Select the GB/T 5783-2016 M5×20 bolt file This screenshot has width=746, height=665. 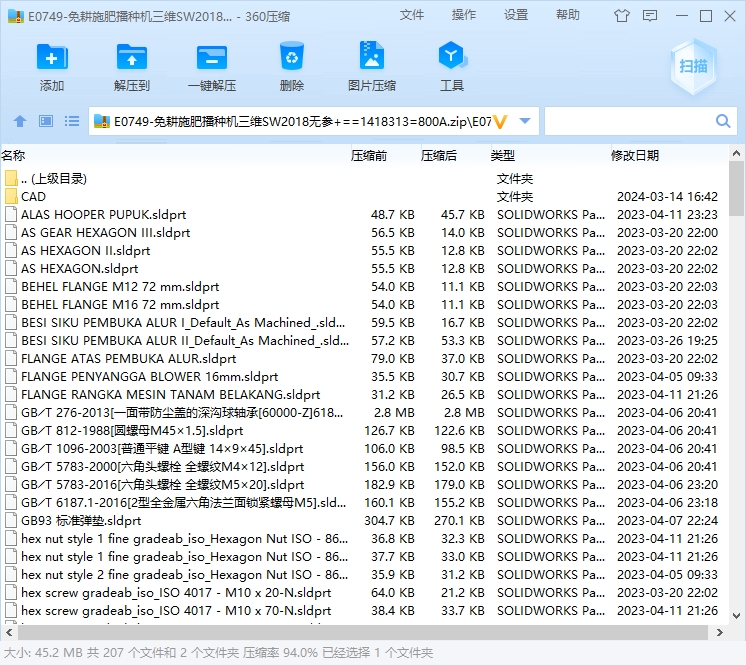(364, 485)
